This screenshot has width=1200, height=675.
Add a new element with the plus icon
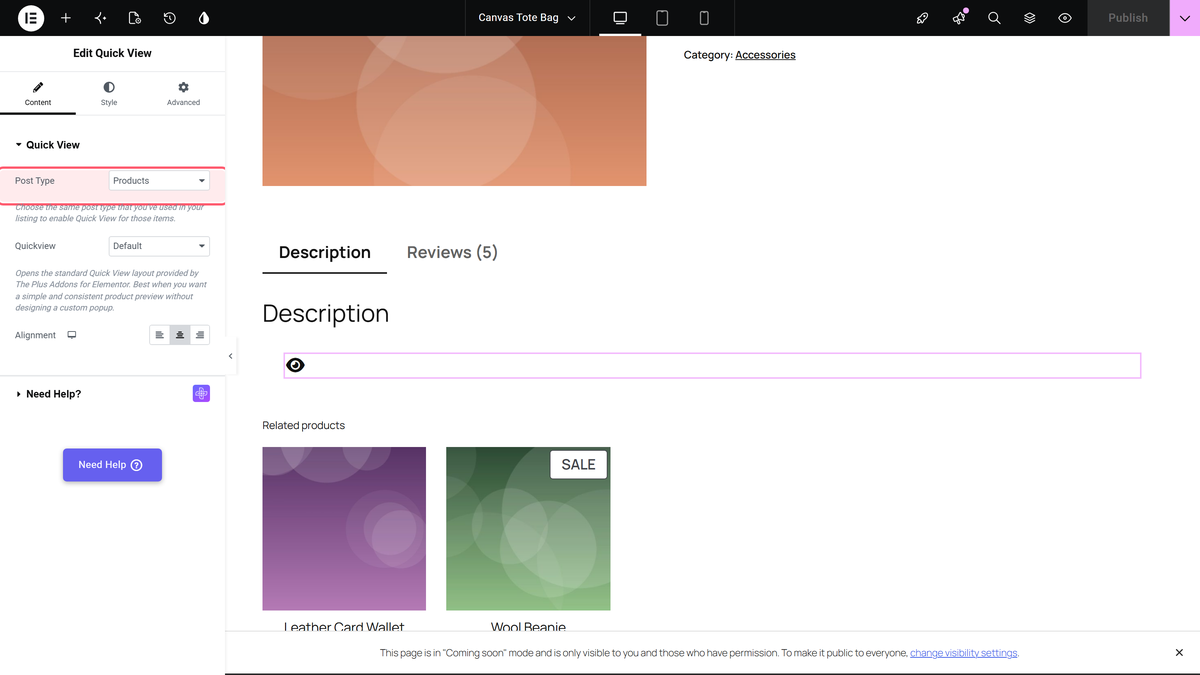(66, 18)
